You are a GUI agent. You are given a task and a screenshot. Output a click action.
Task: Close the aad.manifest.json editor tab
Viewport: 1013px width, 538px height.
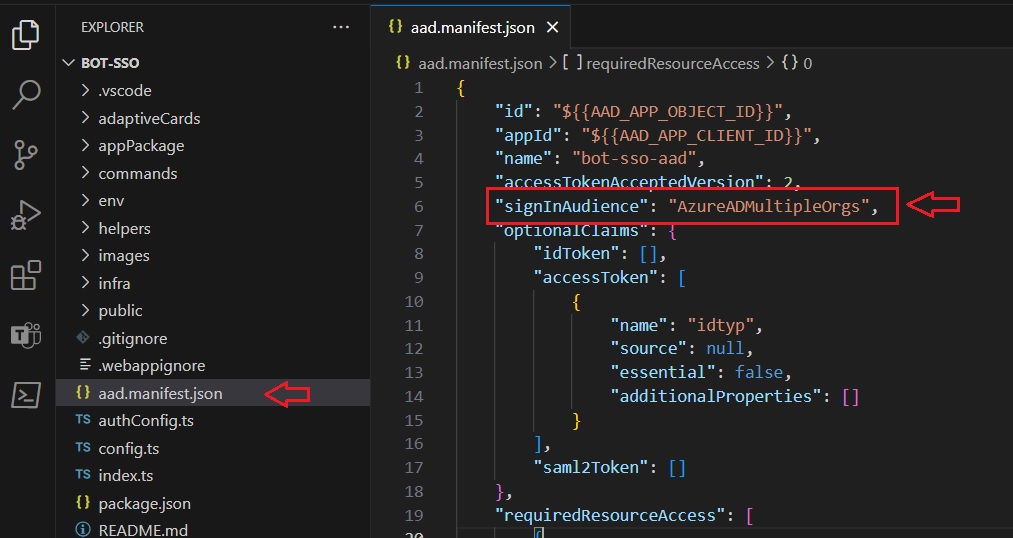pos(552,27)
